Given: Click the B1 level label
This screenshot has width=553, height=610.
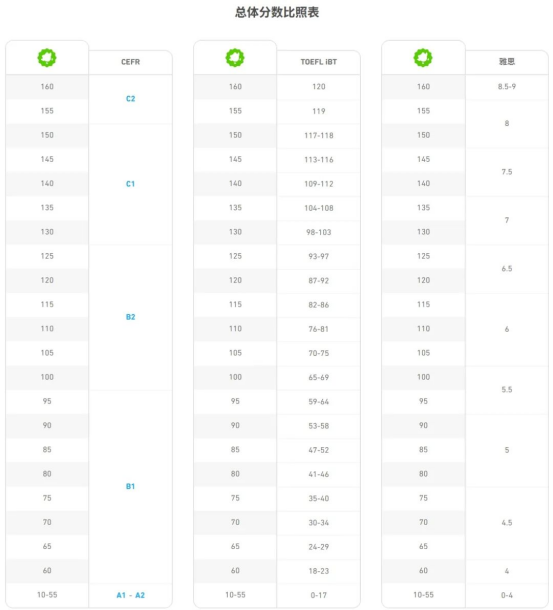Looking at the screenshot, I should [130, 486].
